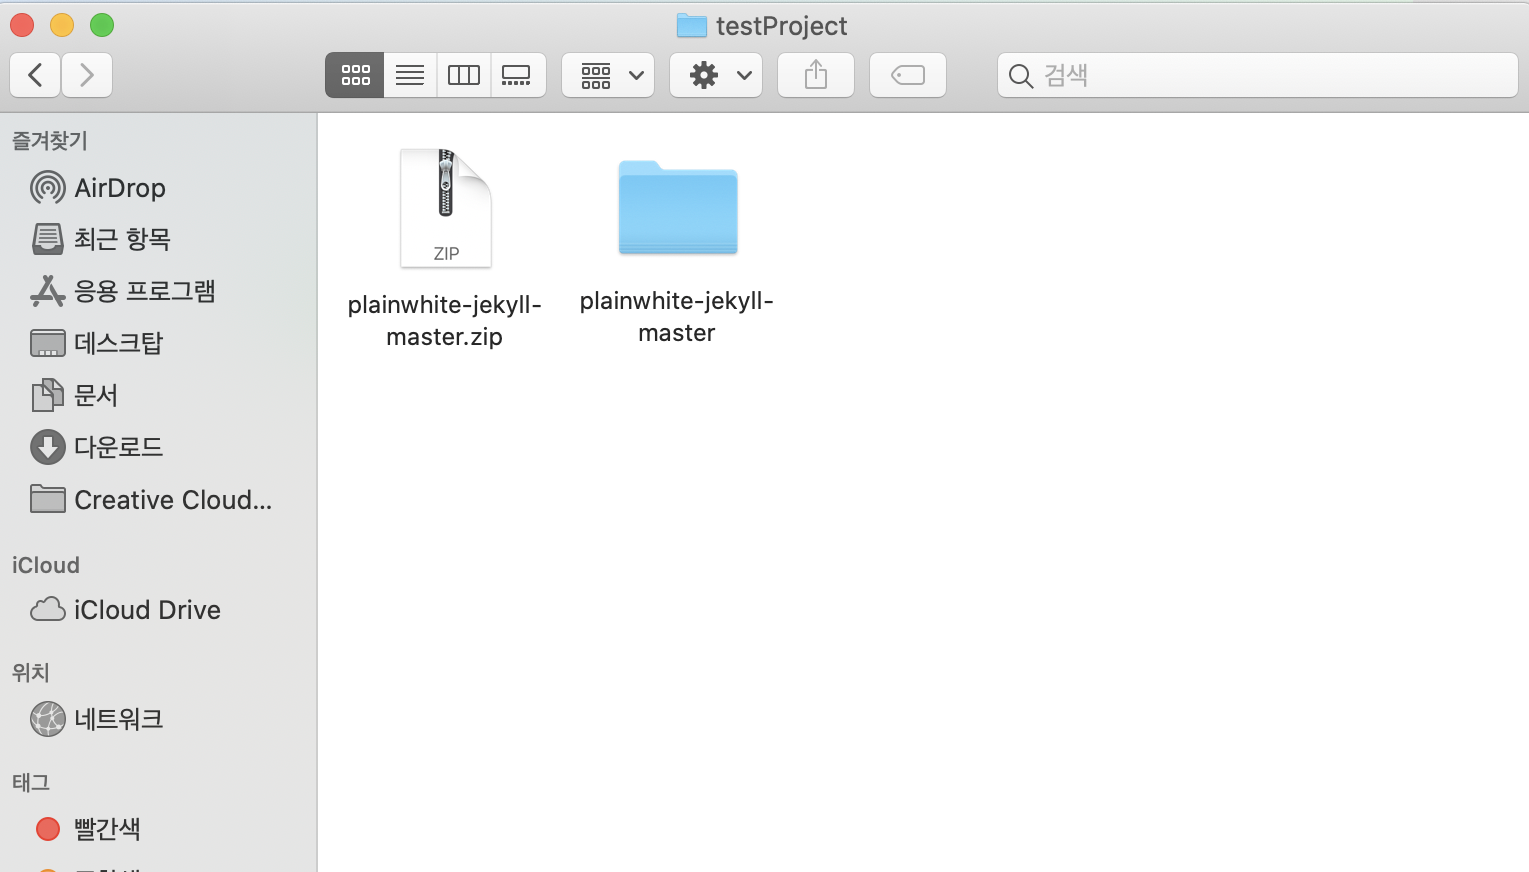1529x872 pixels.
Task: Switch to gallery view mode
Action: (517, 75)
